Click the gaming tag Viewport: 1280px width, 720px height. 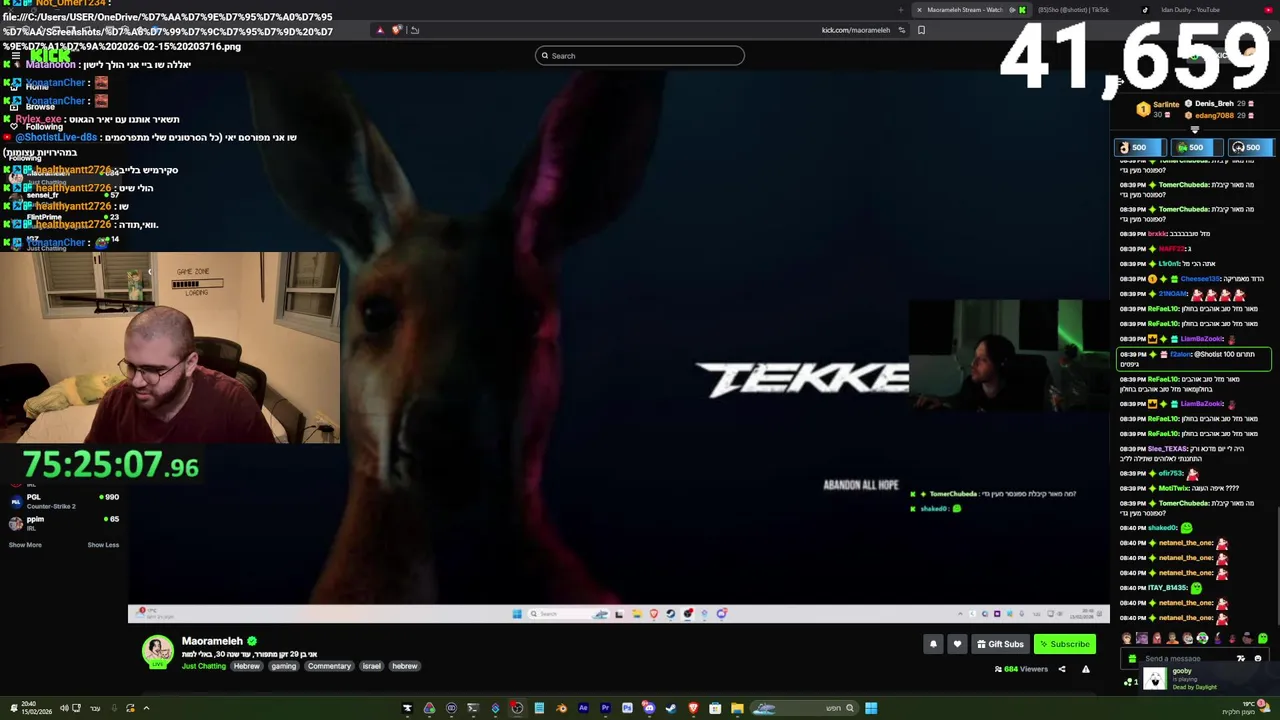(x=283, y=666)
